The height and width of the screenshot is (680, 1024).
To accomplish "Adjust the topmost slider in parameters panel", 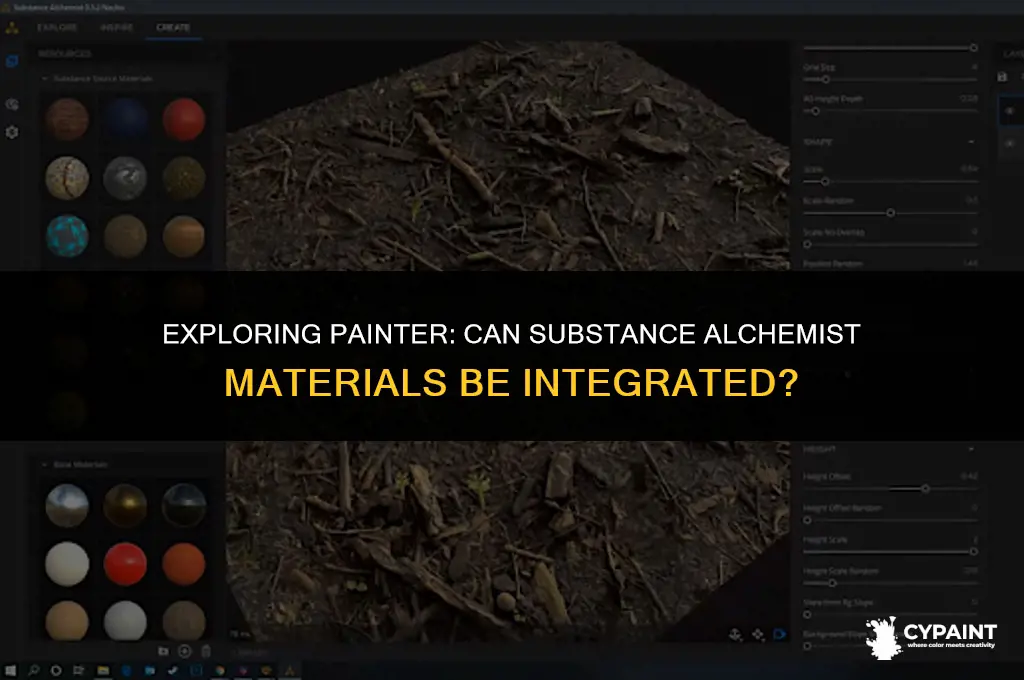I will point(973,48).
